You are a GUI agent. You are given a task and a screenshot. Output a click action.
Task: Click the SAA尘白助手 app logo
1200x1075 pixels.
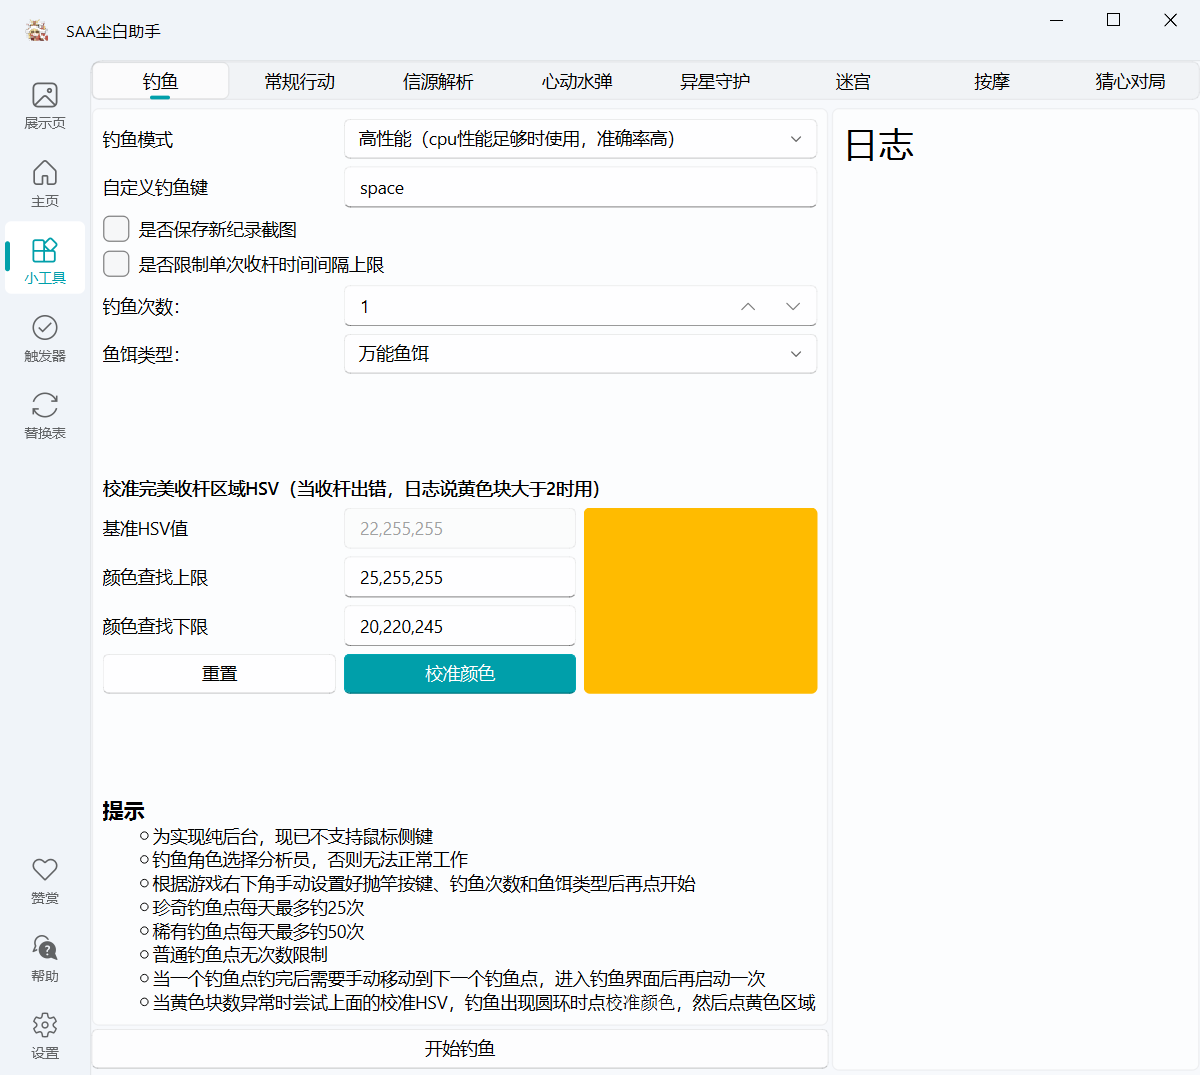pyautogui.click(x=37, y=31)
